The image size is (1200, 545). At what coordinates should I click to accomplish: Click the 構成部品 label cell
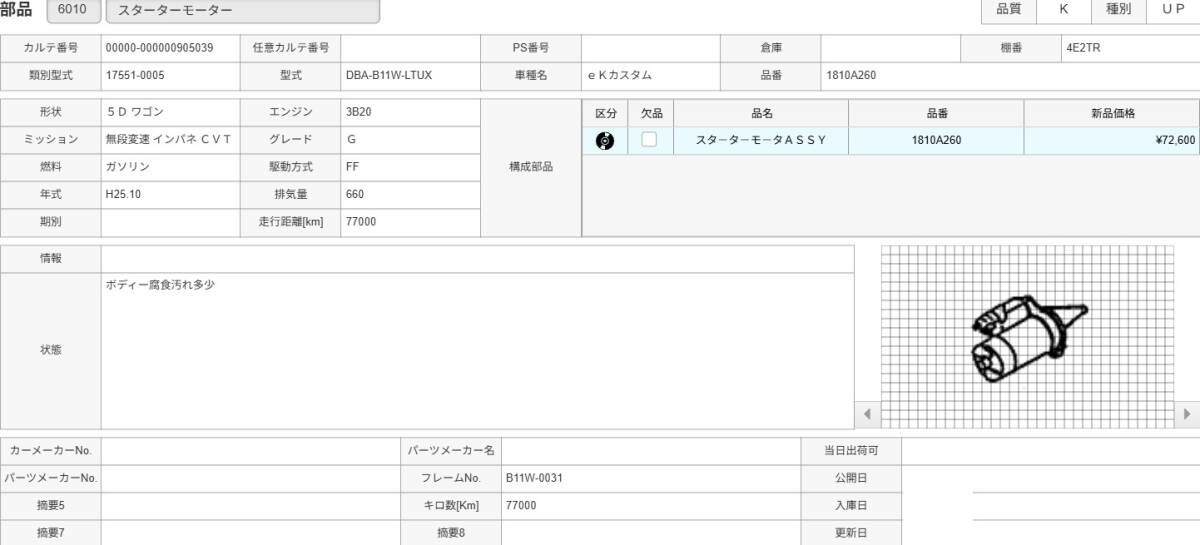(531, 167)
